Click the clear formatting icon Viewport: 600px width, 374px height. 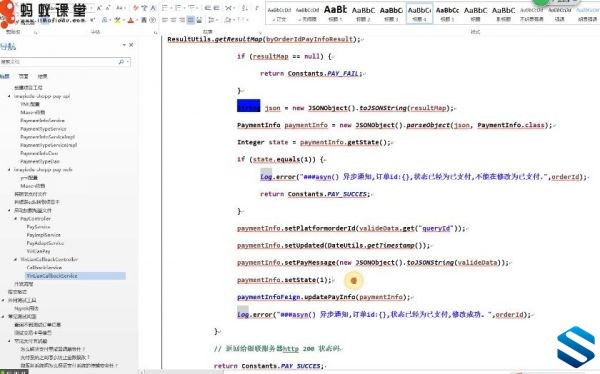pos(135,8)
